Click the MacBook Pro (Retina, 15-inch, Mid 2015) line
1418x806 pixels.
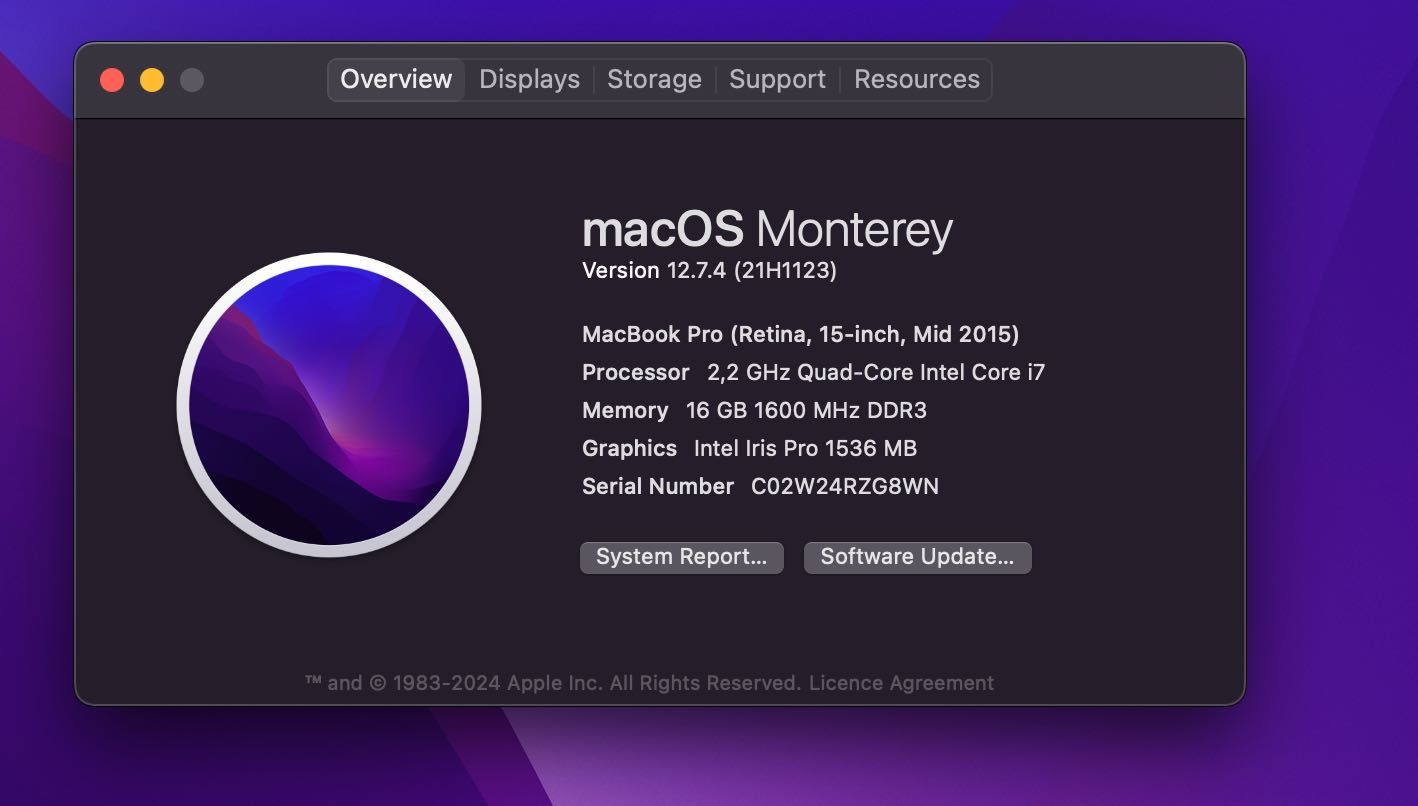800,334
